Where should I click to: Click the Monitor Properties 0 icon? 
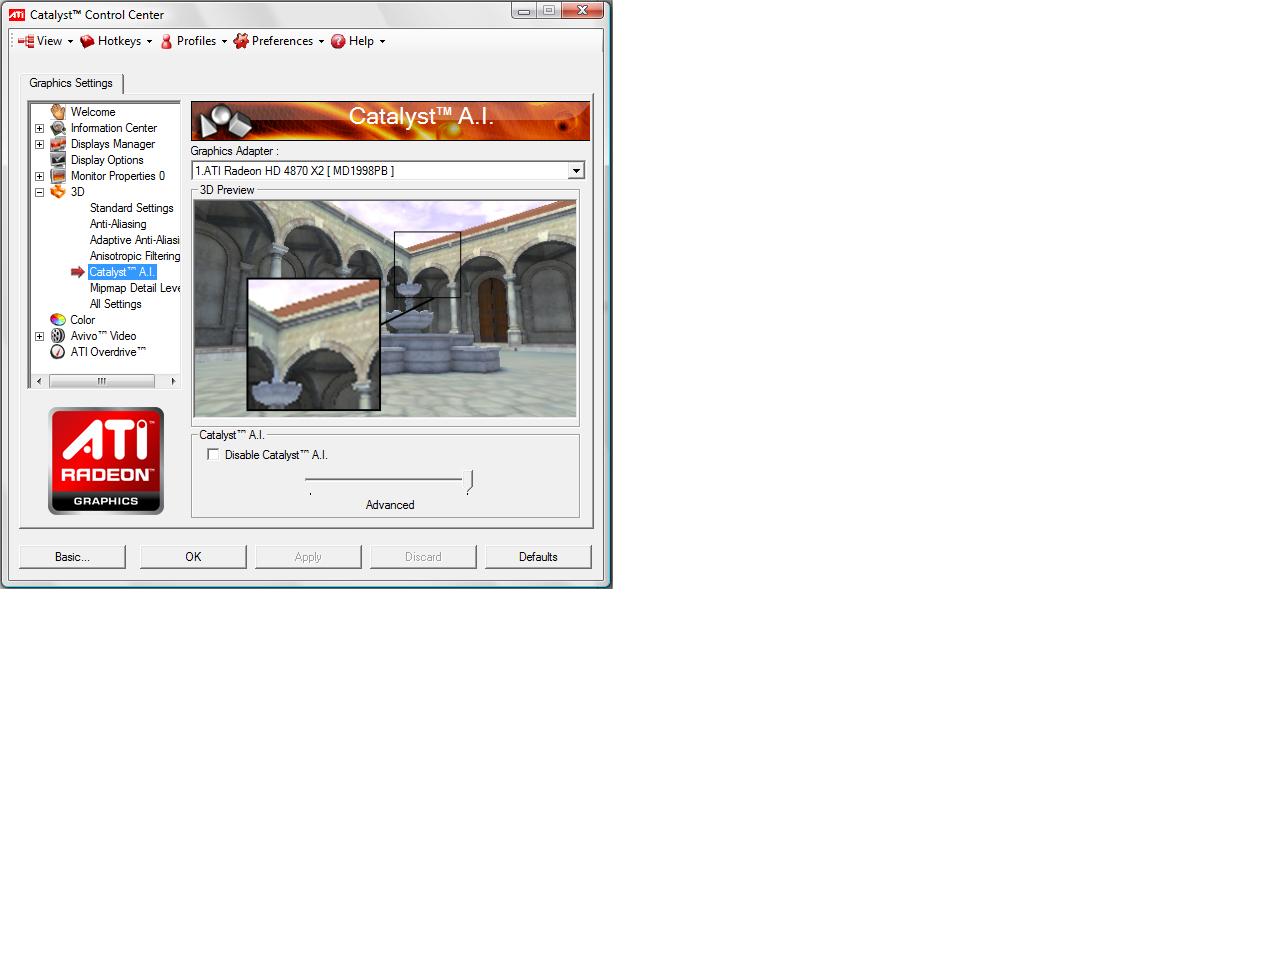pyautogui.click(x=58, y=176)
